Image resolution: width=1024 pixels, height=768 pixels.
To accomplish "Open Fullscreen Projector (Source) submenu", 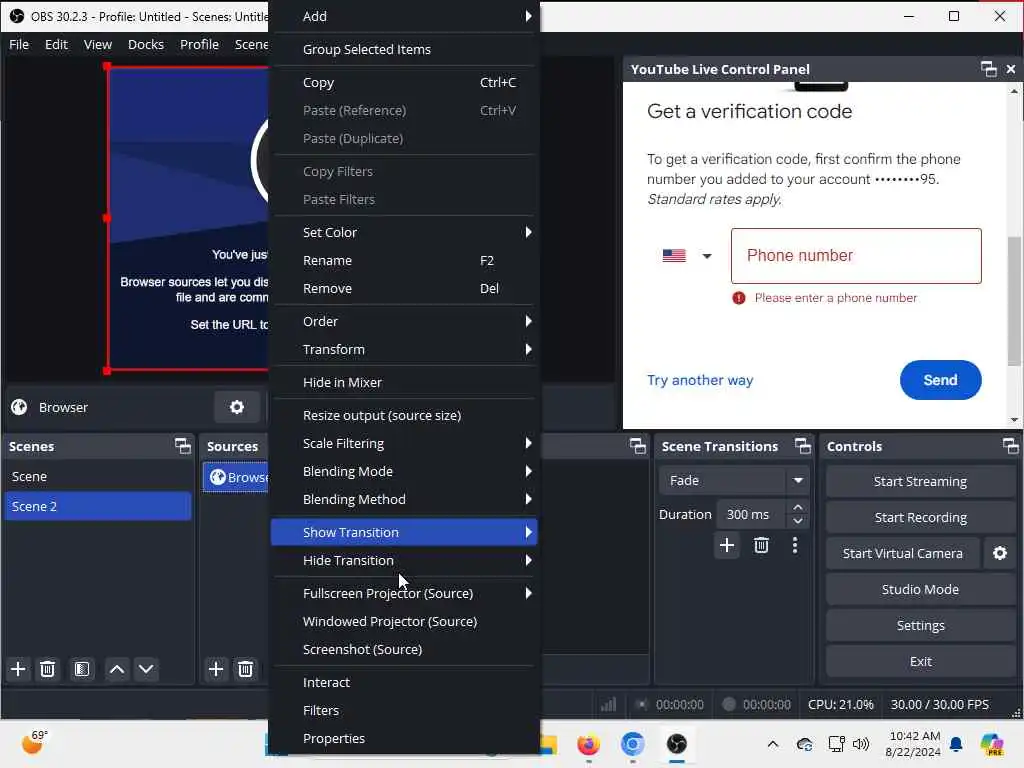I will pyautogui.click(x=404, y=594).
